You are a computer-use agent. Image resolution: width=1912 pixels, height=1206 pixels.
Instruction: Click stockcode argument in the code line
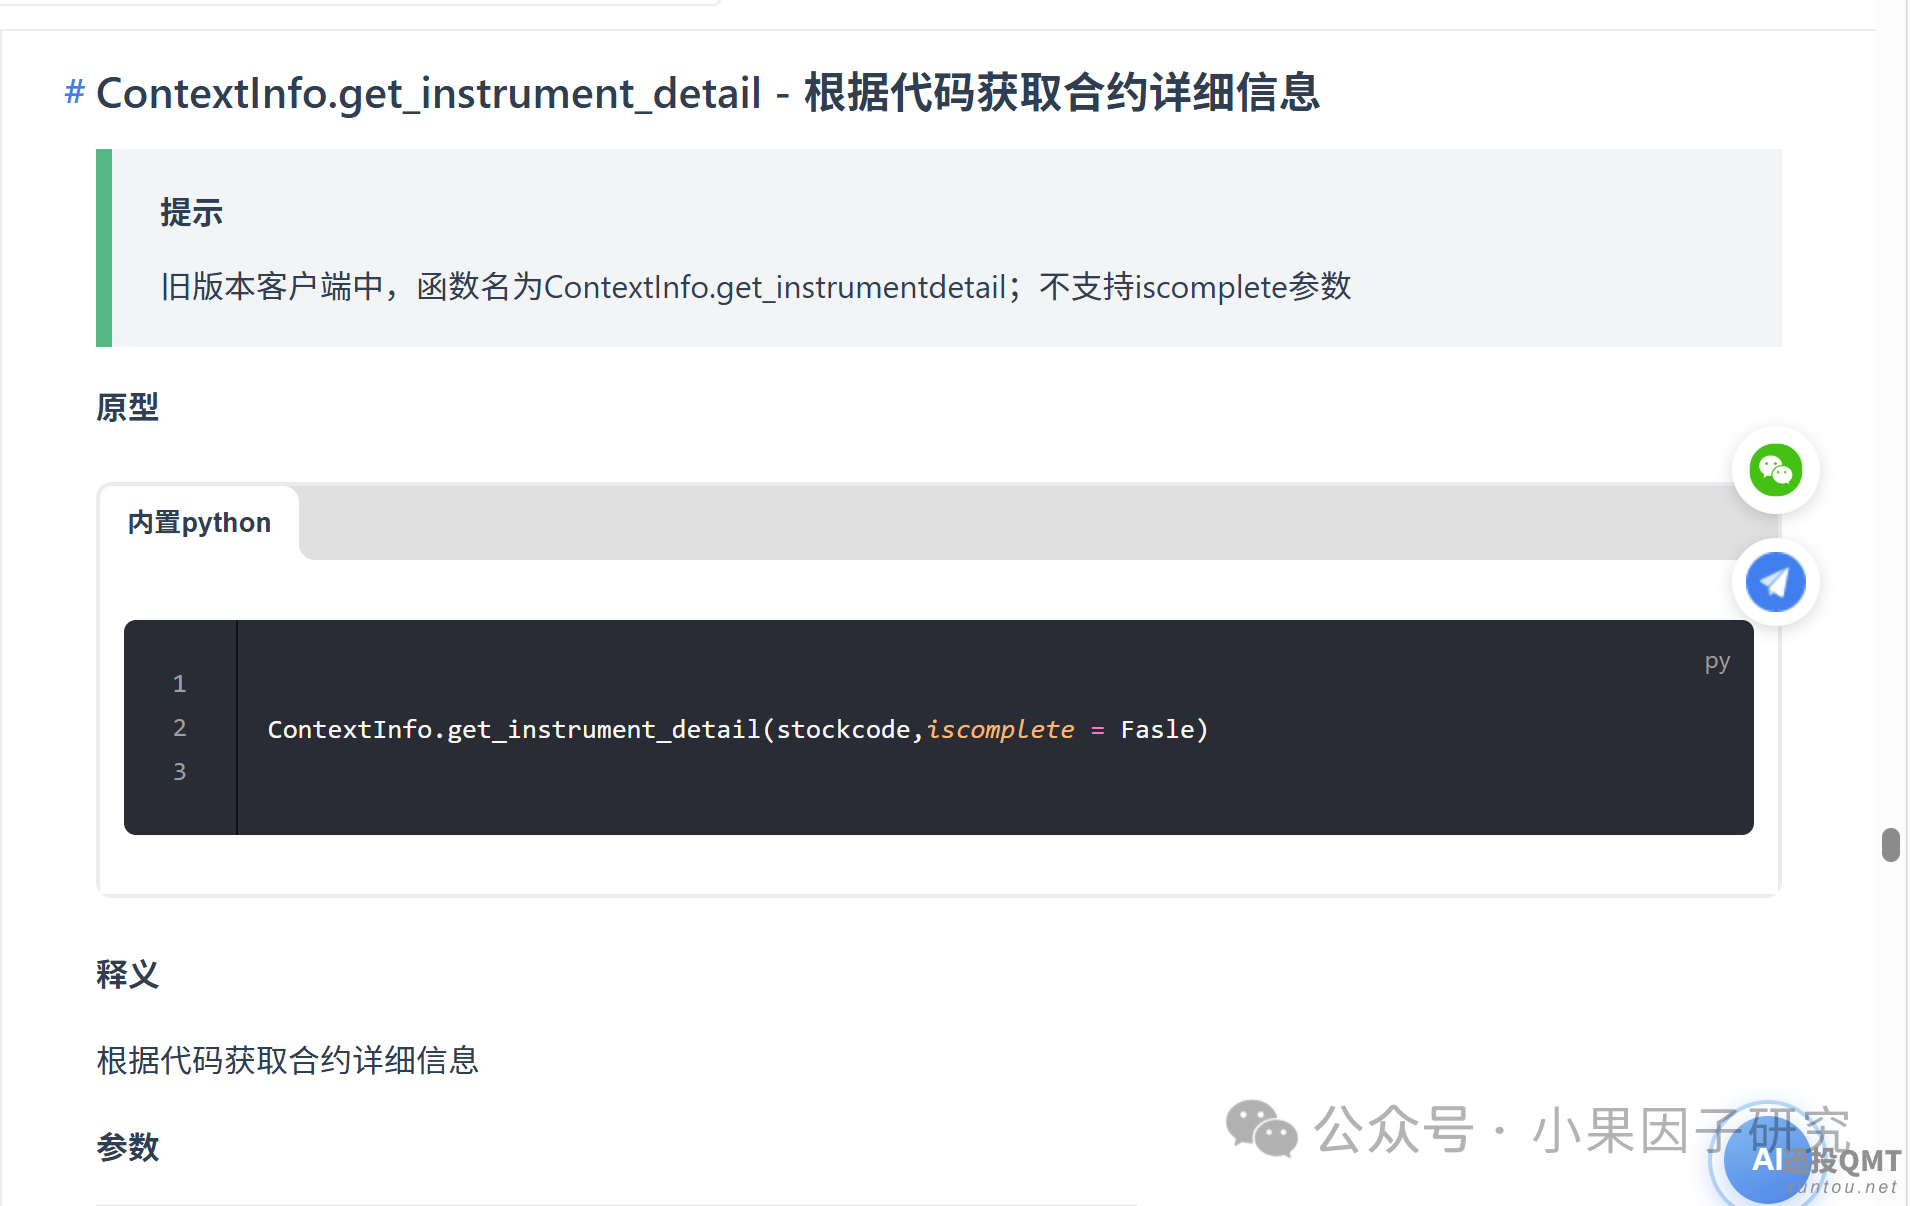coord(843,730)
